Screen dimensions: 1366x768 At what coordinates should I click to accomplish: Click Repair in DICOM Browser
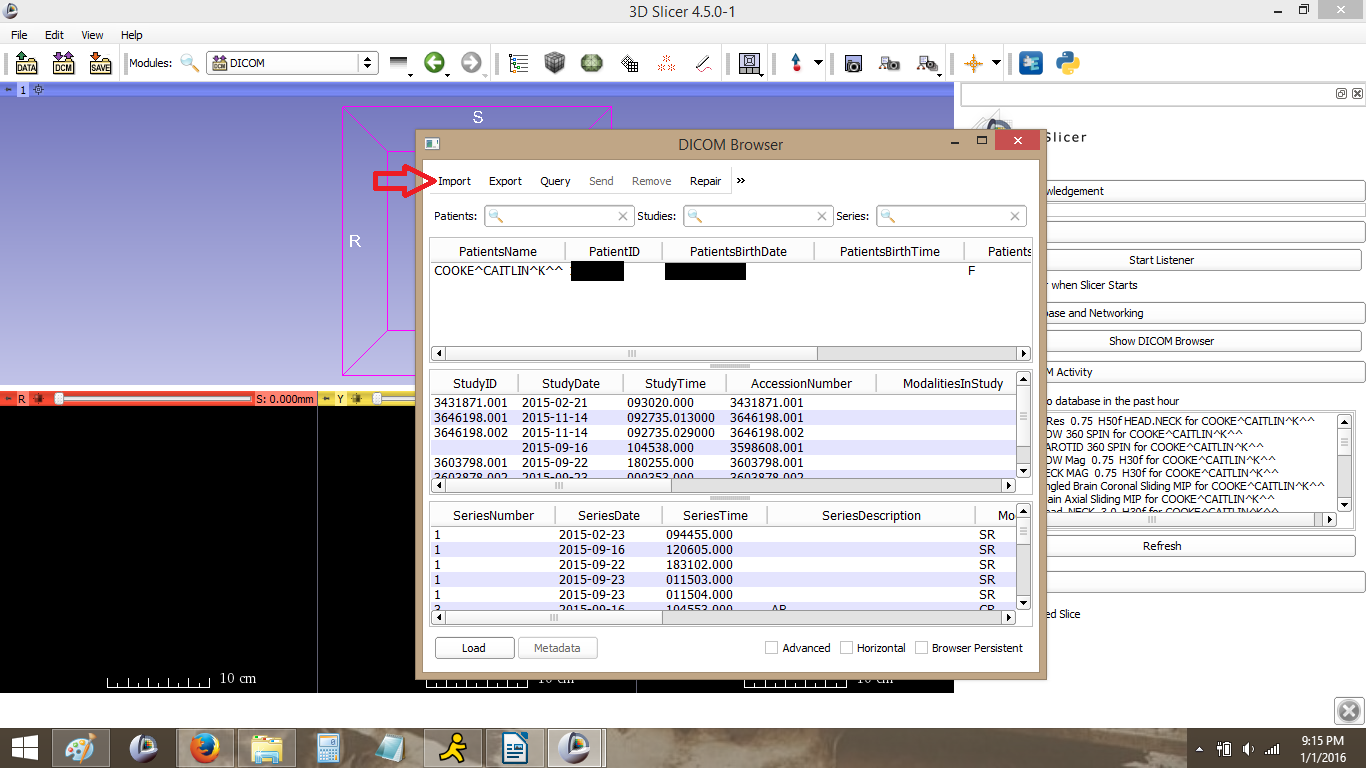click(x=705, y=181)
